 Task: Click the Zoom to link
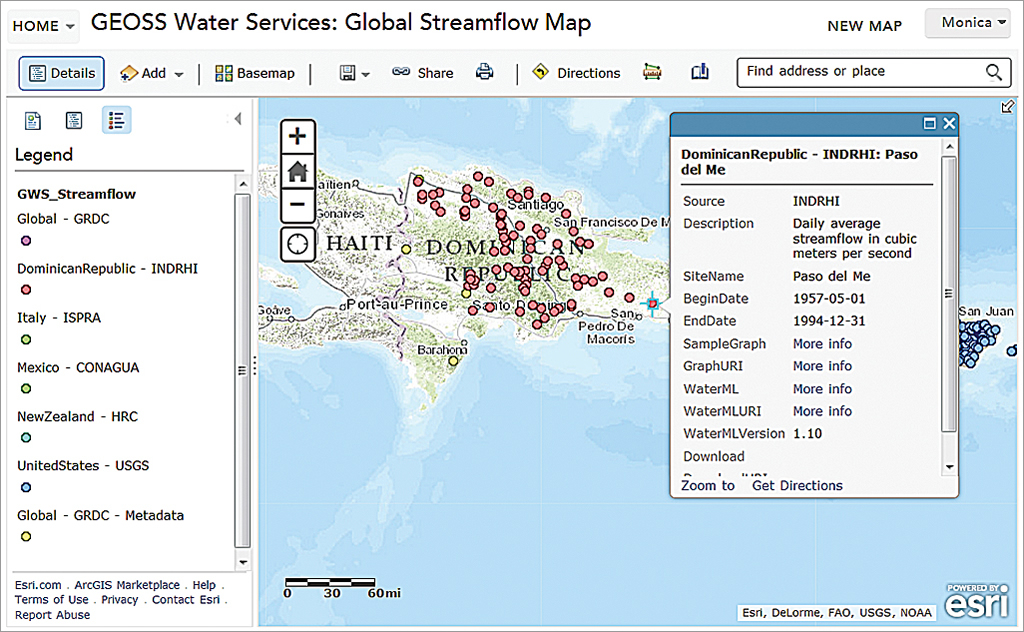click(708, 485)
